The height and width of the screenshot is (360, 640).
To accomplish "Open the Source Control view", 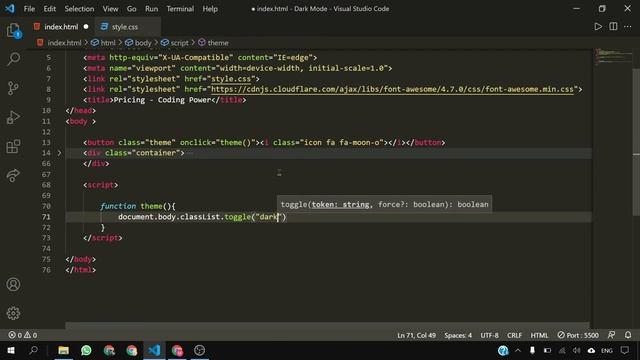I will (13, 88).
